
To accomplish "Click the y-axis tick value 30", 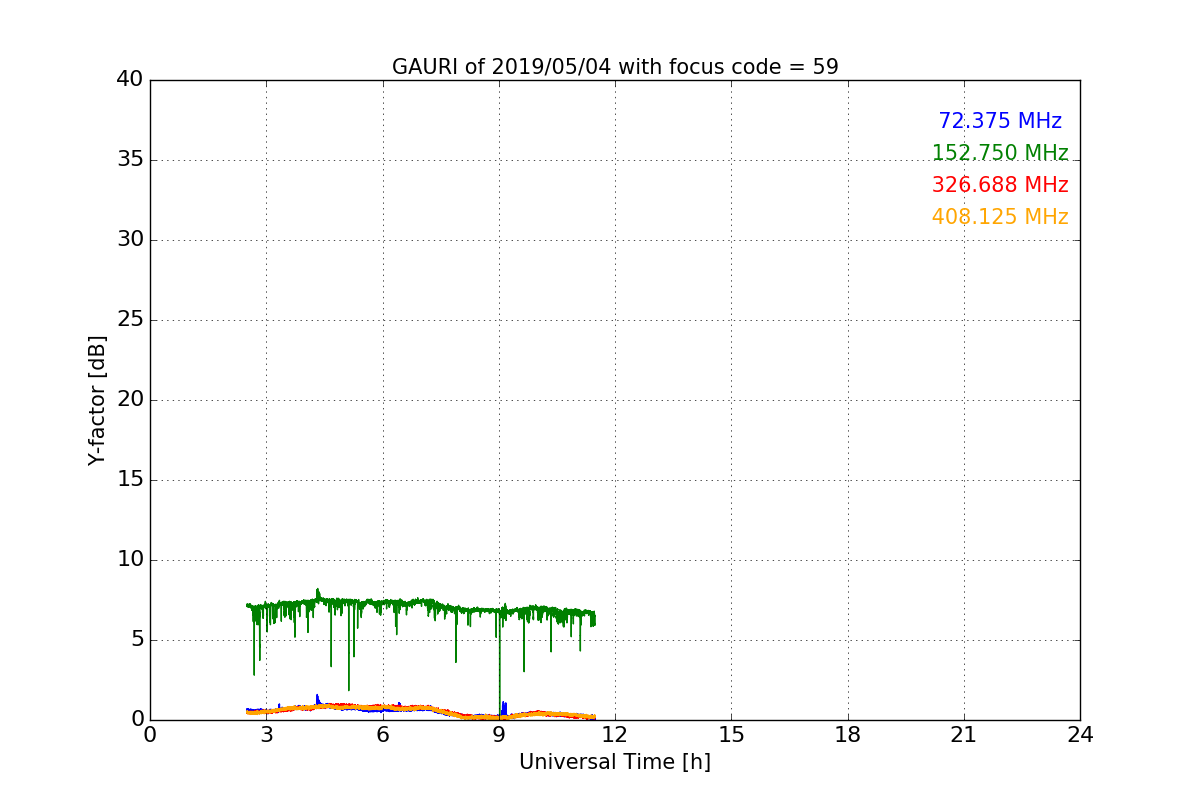I will [130, 240].
